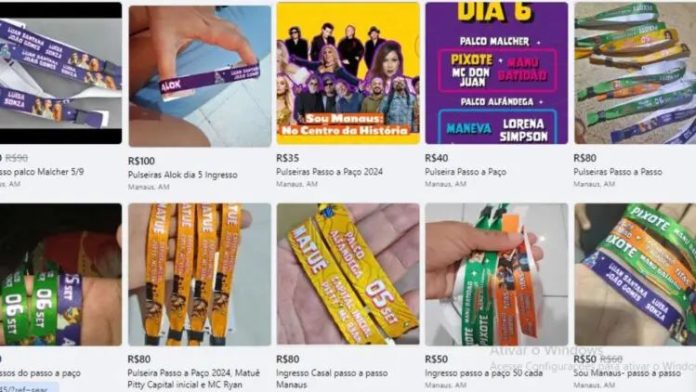Click 'Pulseira Passo a Paço 2024, Matuê' title
Viewport: 696px width, 392px height.
(x=194, y=379)
